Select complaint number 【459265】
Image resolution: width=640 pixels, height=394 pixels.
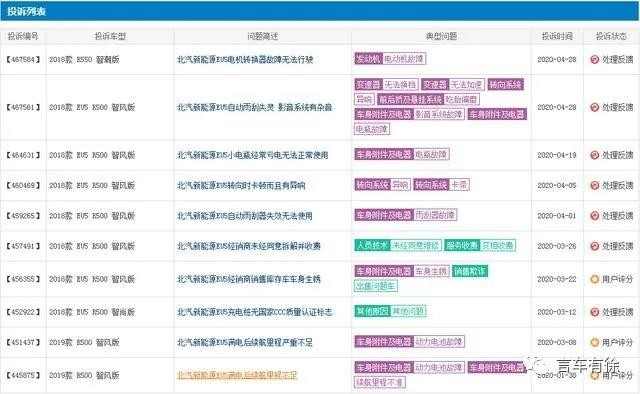point(23,216)
